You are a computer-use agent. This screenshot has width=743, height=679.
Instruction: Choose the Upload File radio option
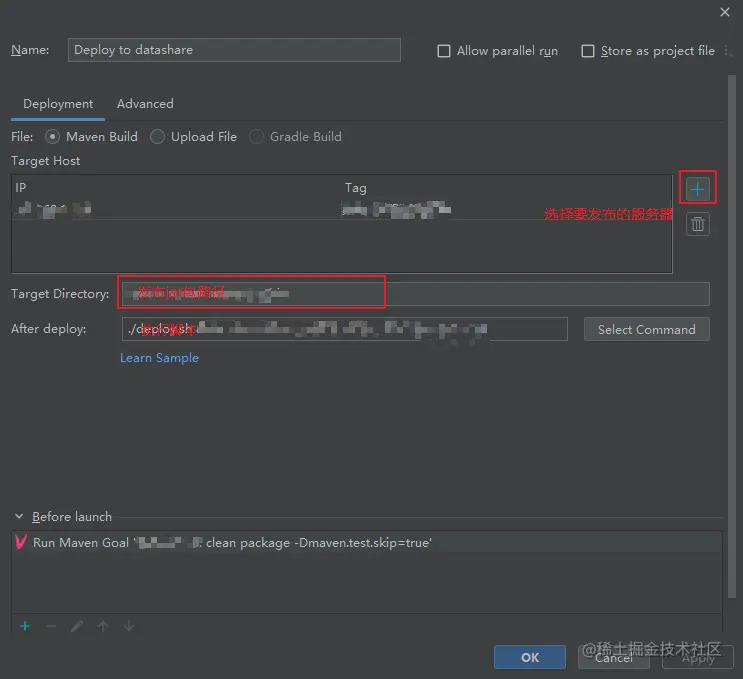[157, 136]
